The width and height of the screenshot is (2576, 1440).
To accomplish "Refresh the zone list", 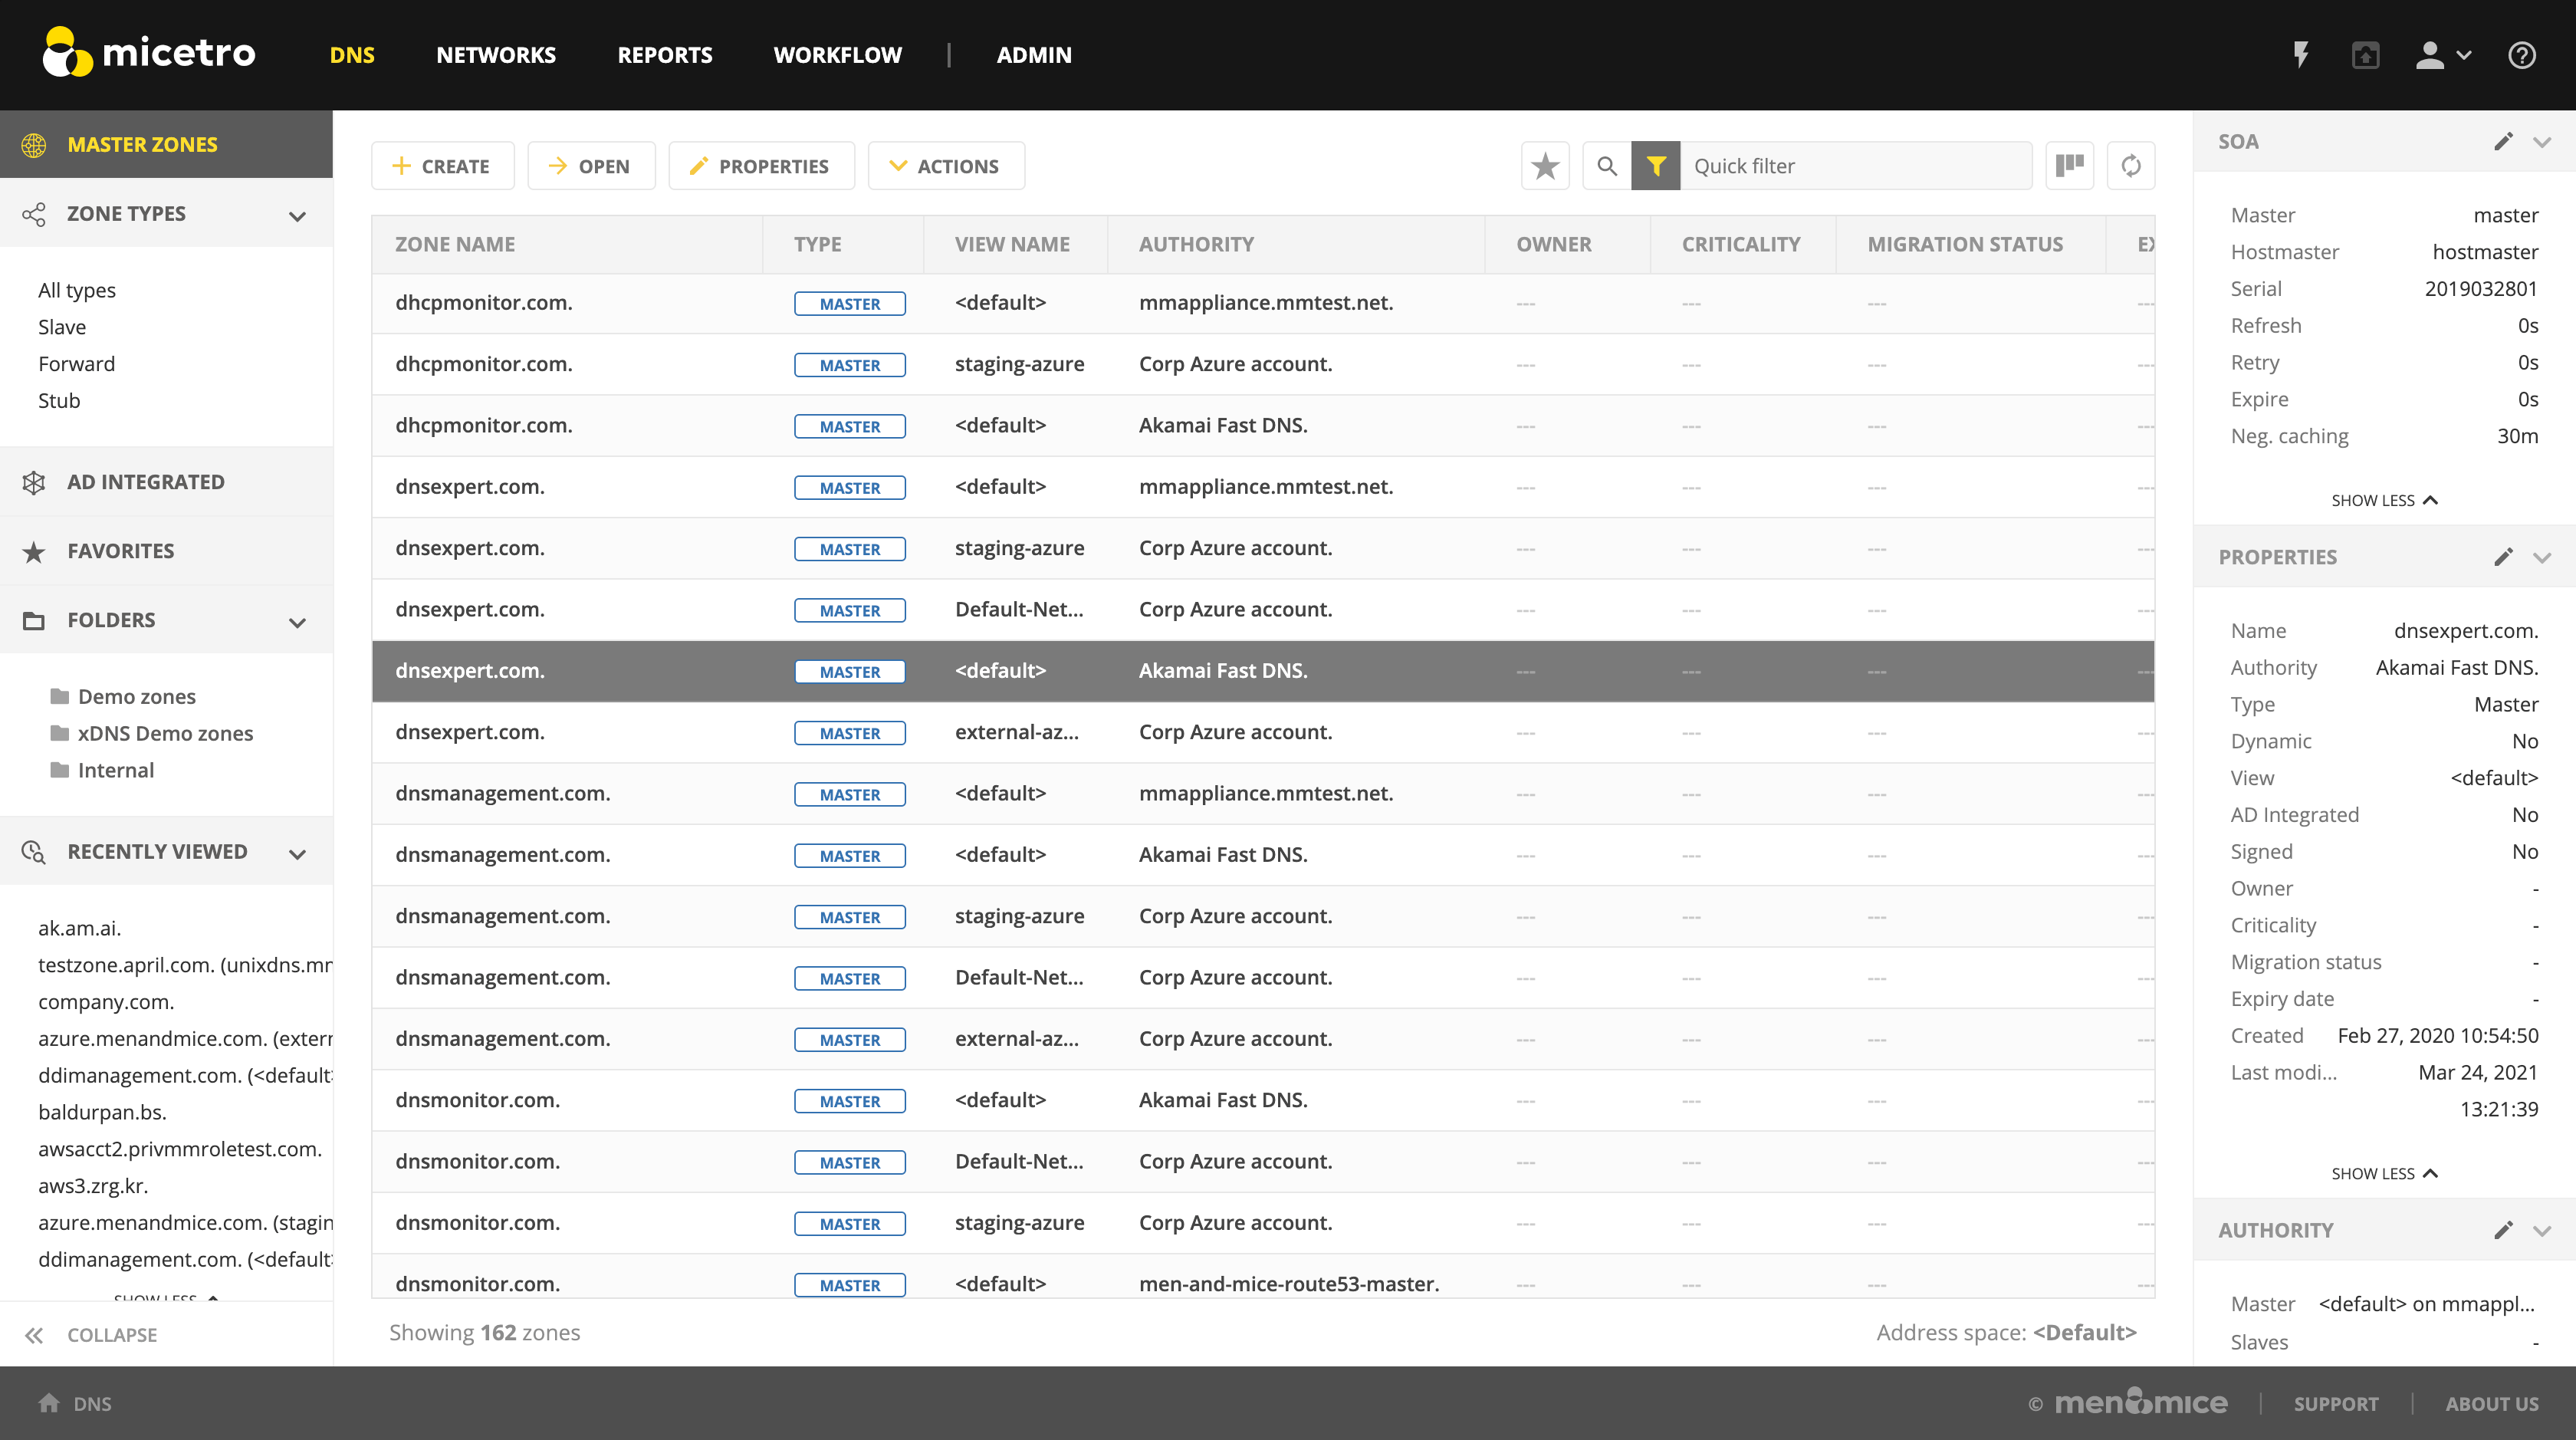I will pos(2131,166).
